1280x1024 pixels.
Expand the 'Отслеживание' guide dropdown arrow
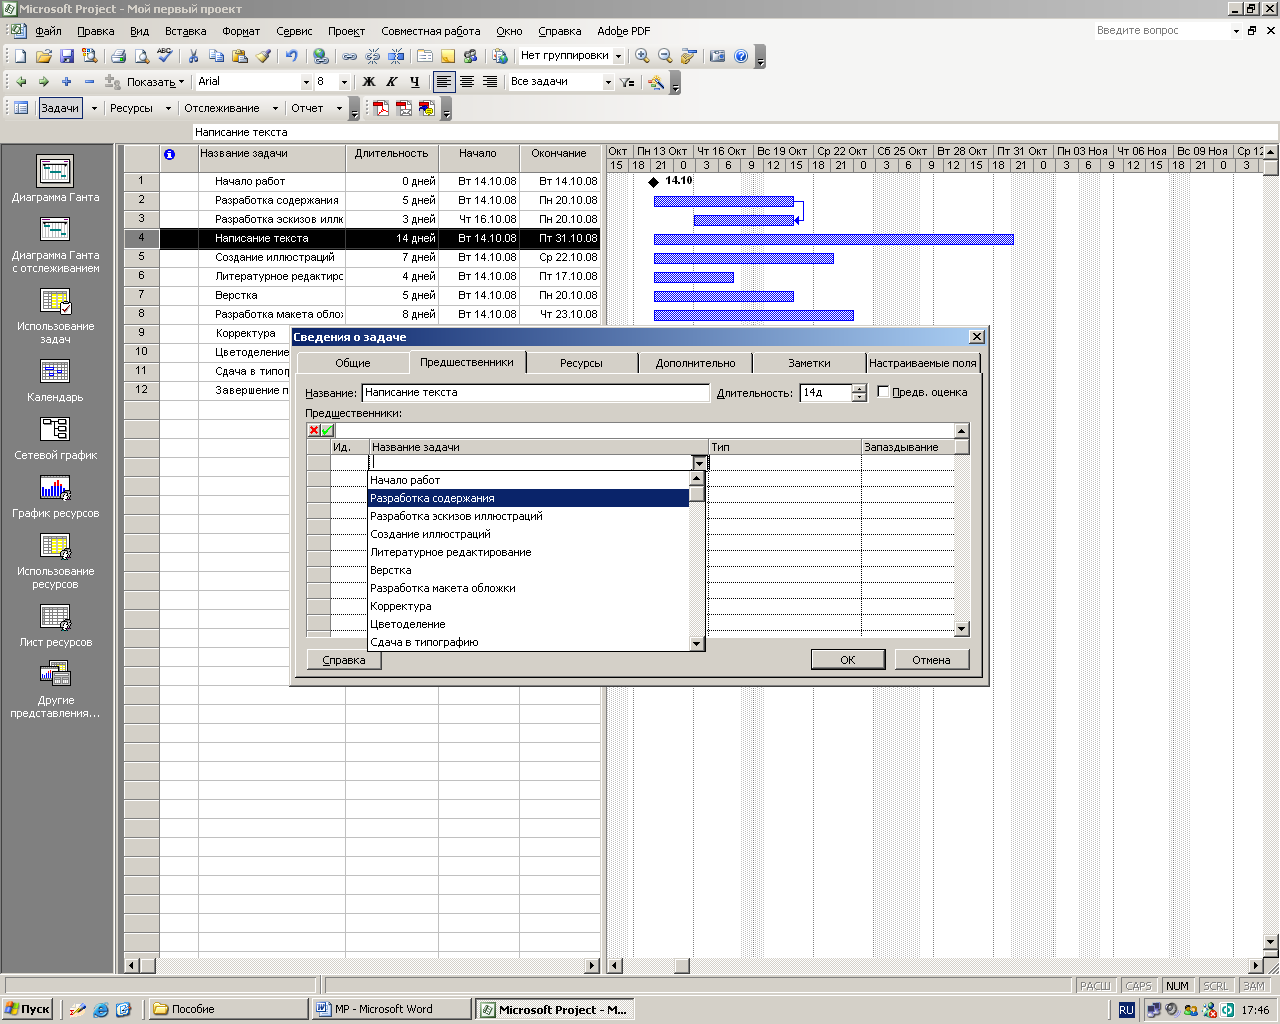tap(274, 108)
